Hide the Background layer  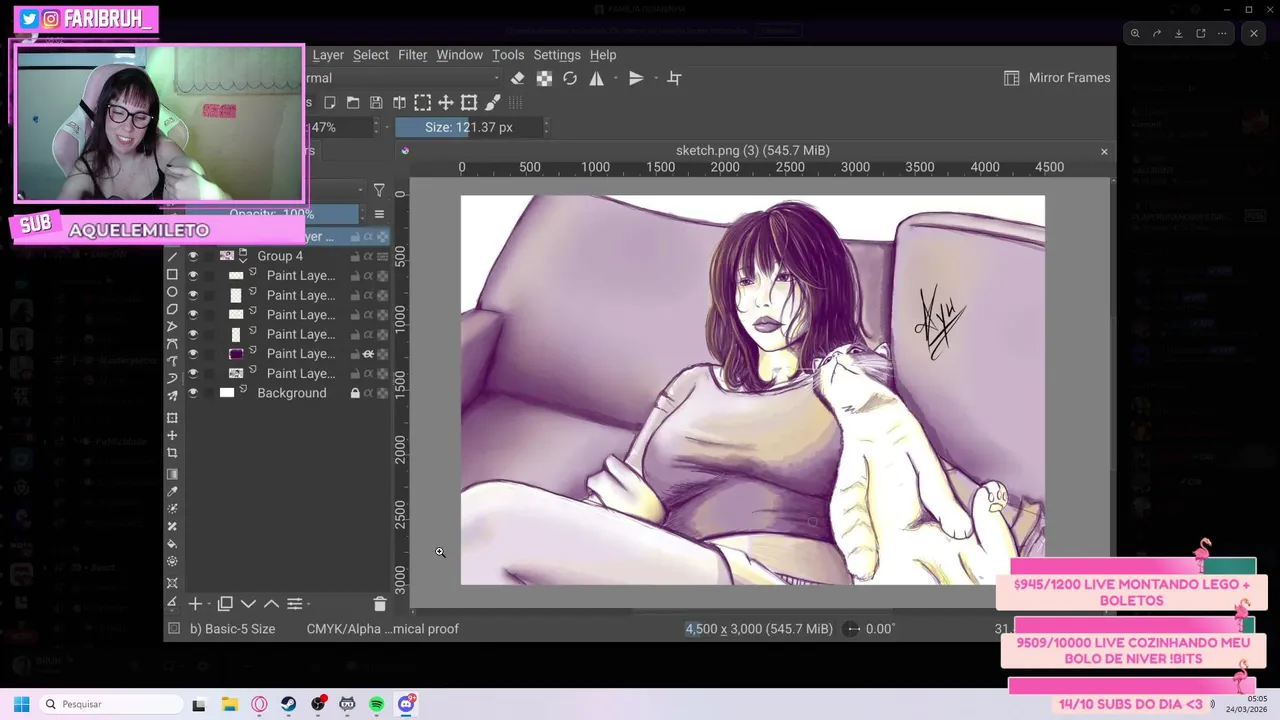coord(193,393)
